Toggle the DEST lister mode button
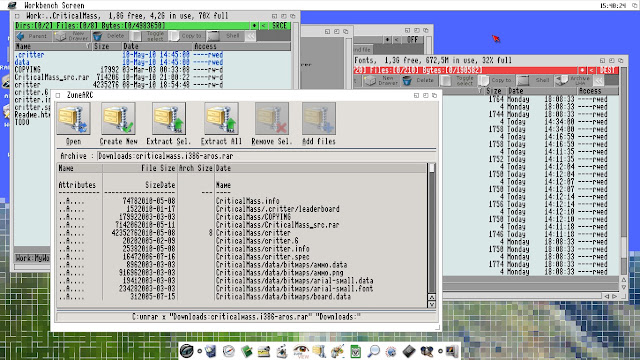This screenshot has width=640, height=360. click(608, 70)
